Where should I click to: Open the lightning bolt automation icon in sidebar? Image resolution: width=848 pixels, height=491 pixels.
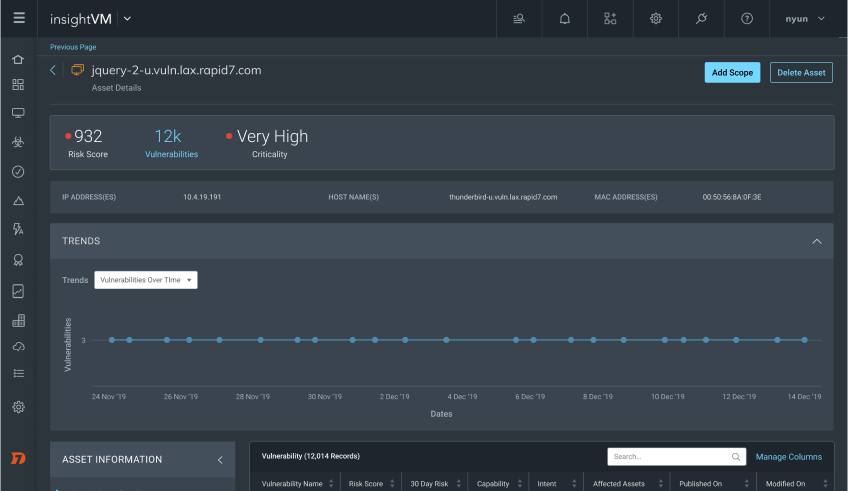tap(18, 229)
